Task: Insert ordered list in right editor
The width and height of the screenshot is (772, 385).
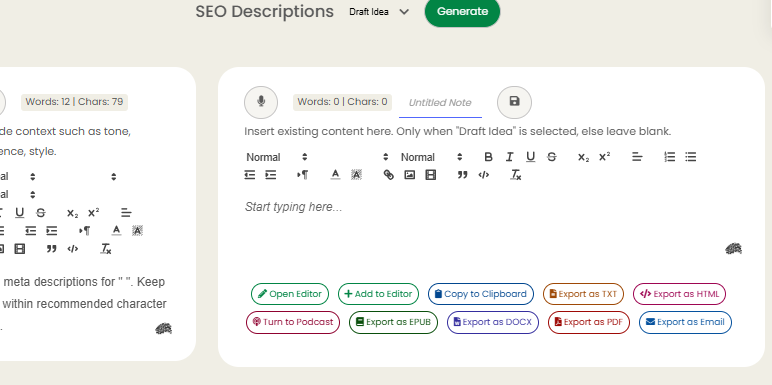Action: pyautogui.click(x=670, y=157)
